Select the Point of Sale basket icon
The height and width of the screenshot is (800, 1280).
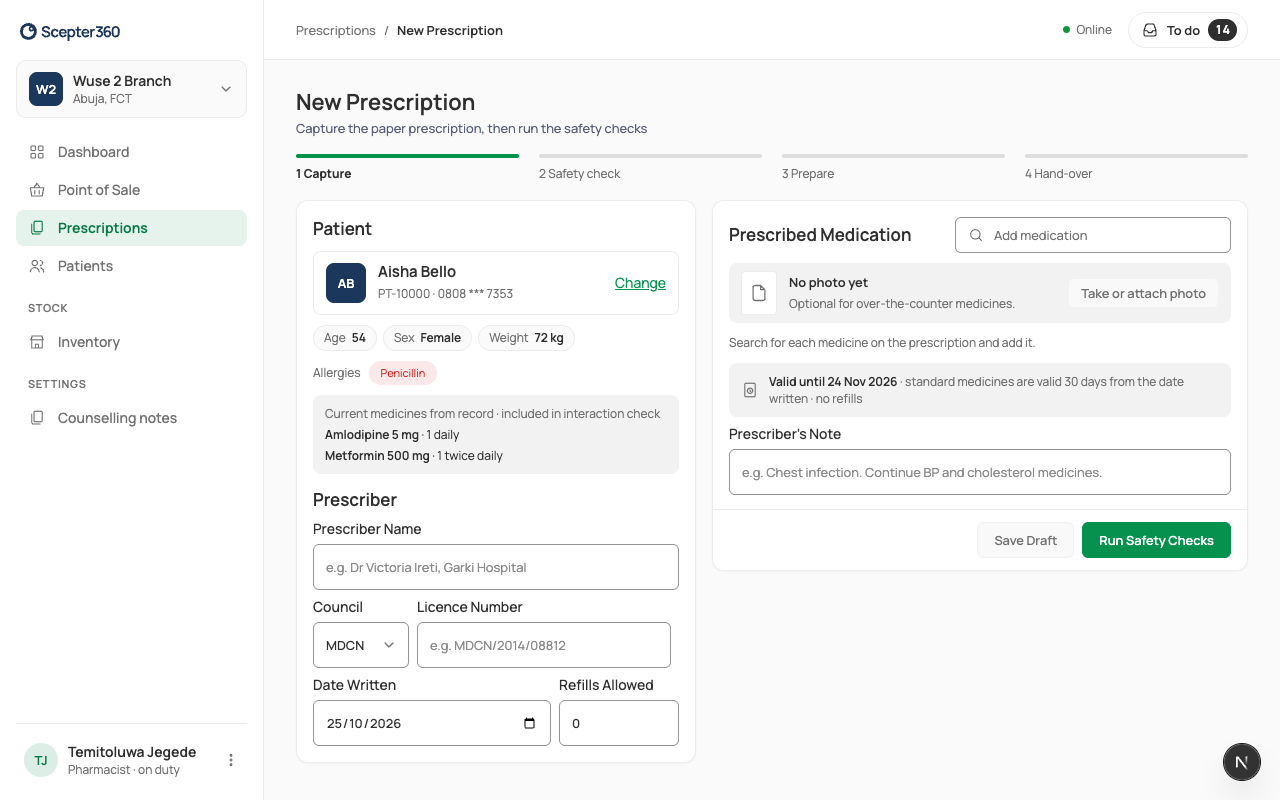37,190
